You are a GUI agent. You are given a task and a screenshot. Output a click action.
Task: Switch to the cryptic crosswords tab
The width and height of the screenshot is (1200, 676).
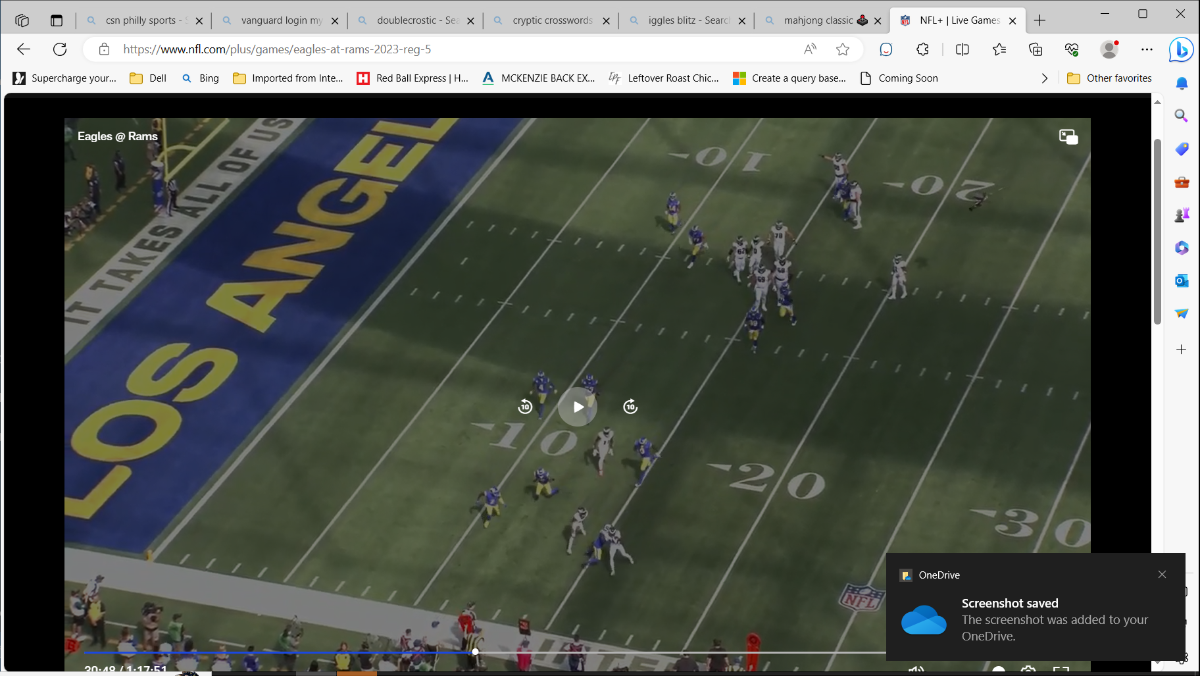click(551, 20)
